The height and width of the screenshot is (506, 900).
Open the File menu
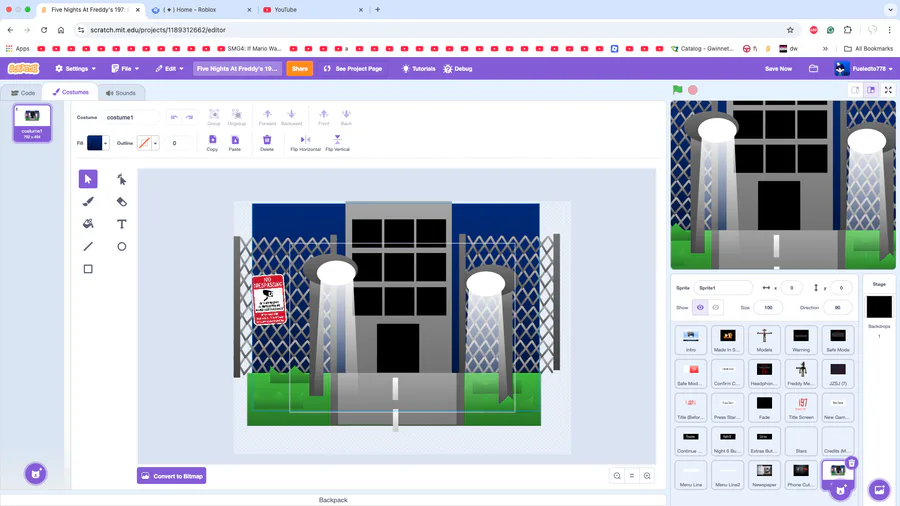coord(125,68)
